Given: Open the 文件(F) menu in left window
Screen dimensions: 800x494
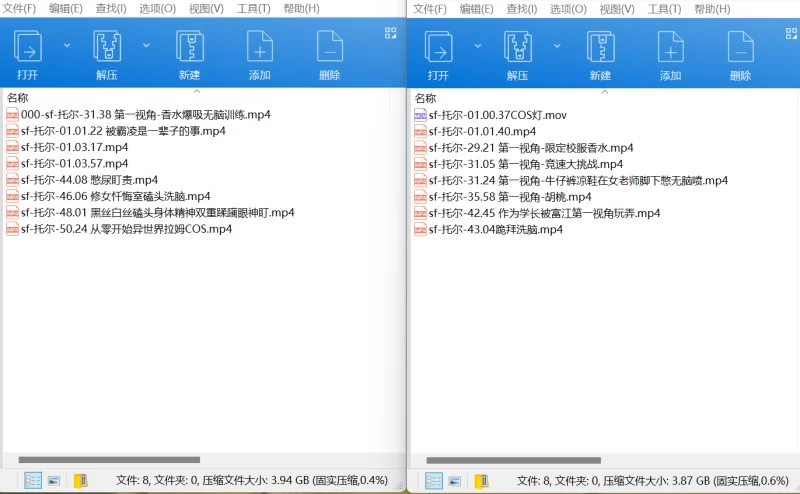Looking at the screenshot, I should pos(19,9).
